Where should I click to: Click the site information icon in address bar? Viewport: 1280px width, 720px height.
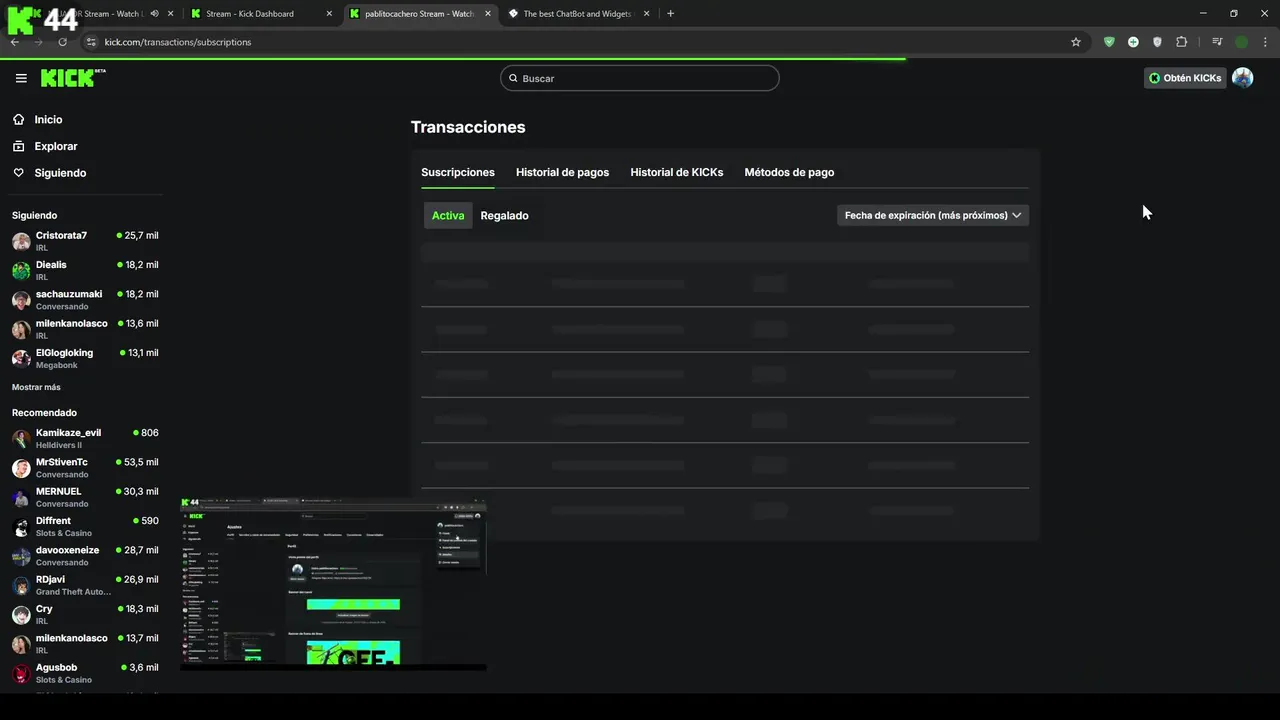[x=91, y=42]
